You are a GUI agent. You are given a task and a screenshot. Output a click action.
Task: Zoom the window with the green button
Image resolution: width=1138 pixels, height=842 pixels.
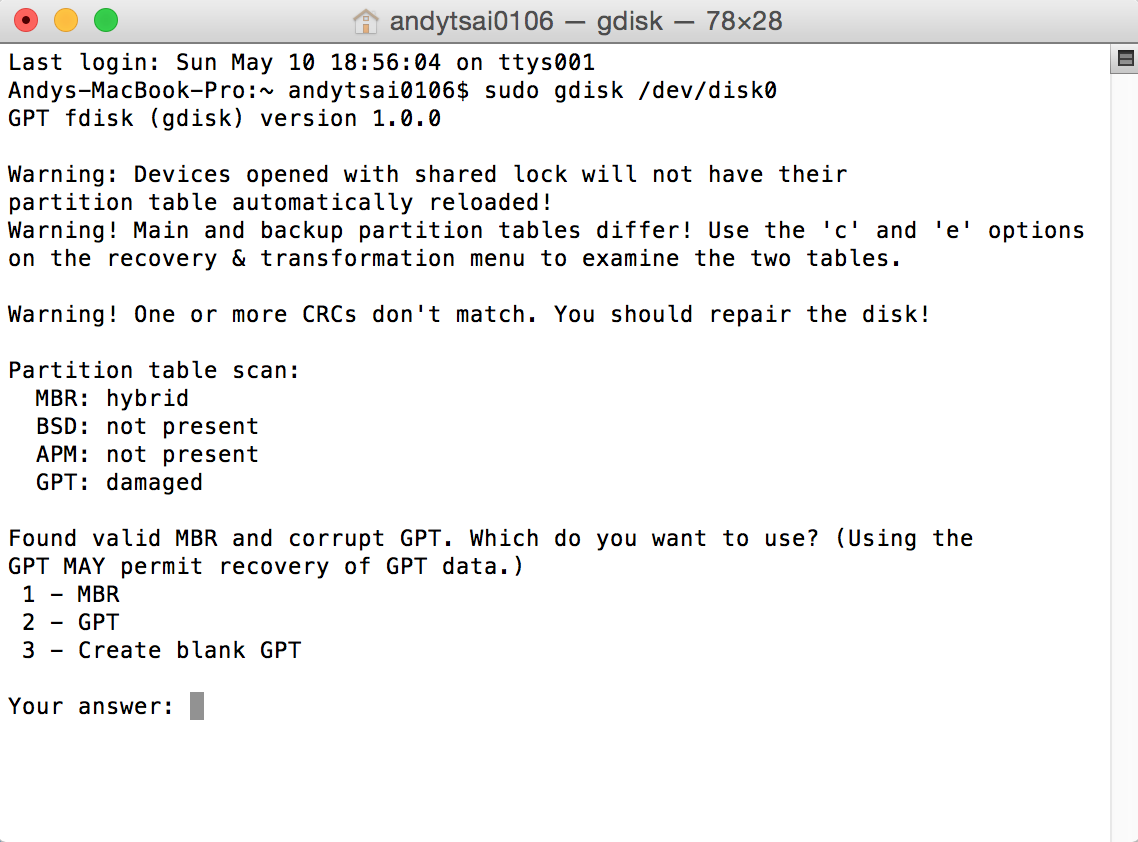pyautogui.click(x=106, y=20)
